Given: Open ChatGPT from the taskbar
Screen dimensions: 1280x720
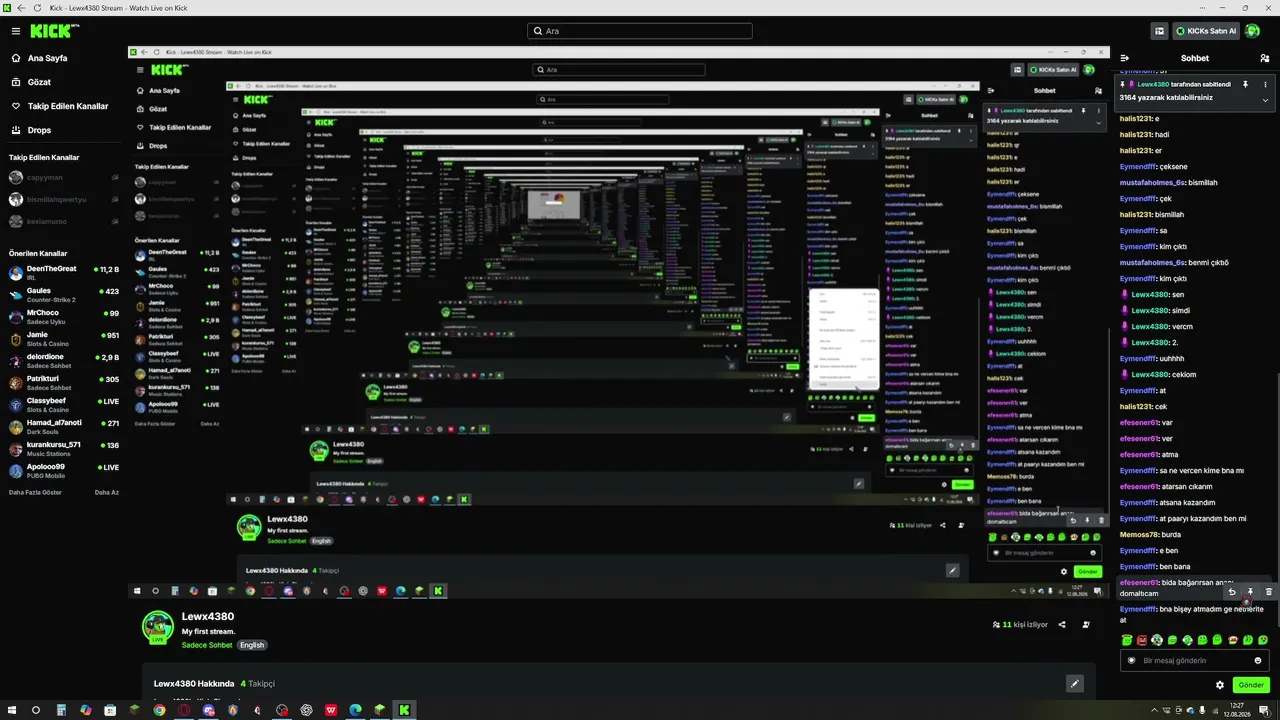Looking at the screenshot, I should [306, 710].
